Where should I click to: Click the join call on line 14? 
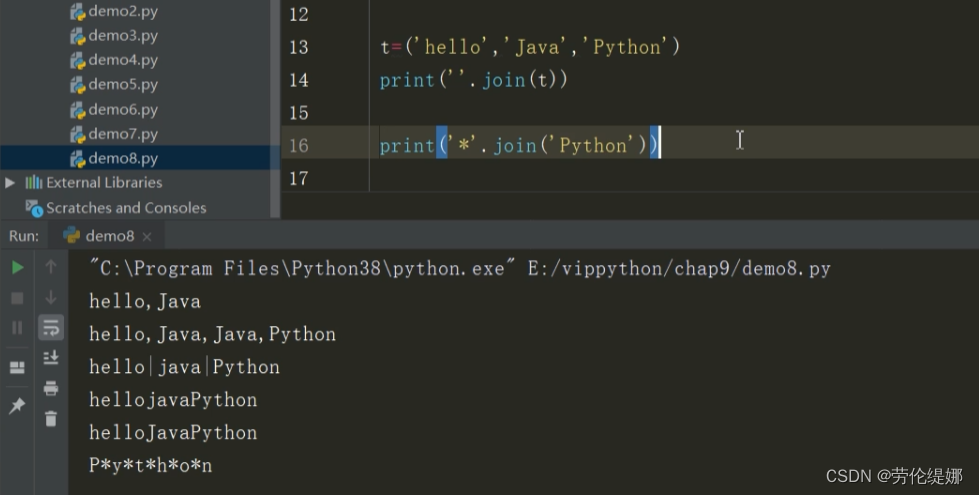(x=503, y=80)
